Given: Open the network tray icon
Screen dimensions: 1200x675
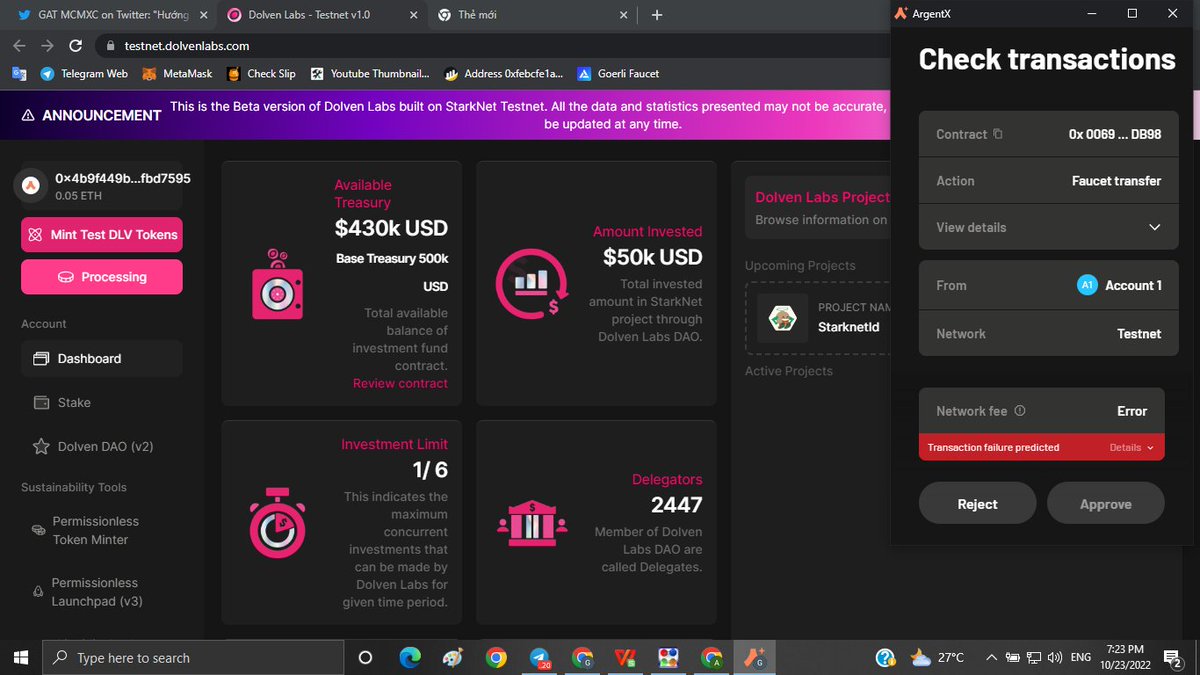Looking at the screenshot, I should (1034, 657).
